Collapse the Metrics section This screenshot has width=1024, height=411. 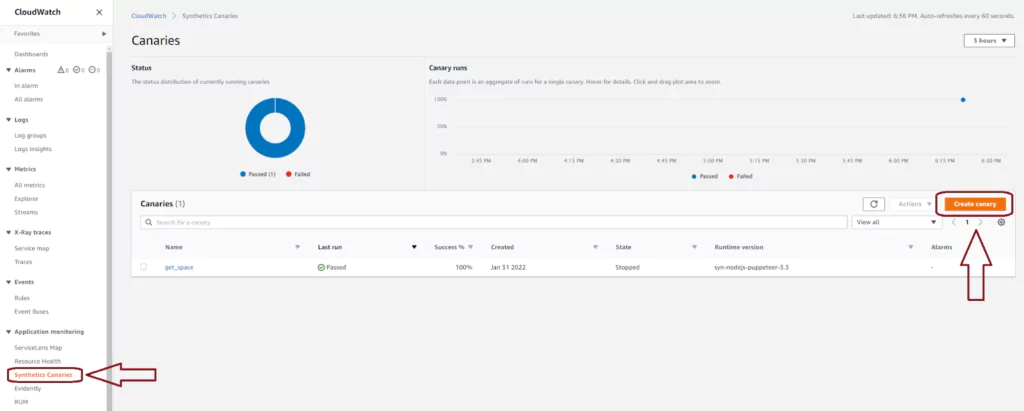pyautogui.click(x=8, y=169)
